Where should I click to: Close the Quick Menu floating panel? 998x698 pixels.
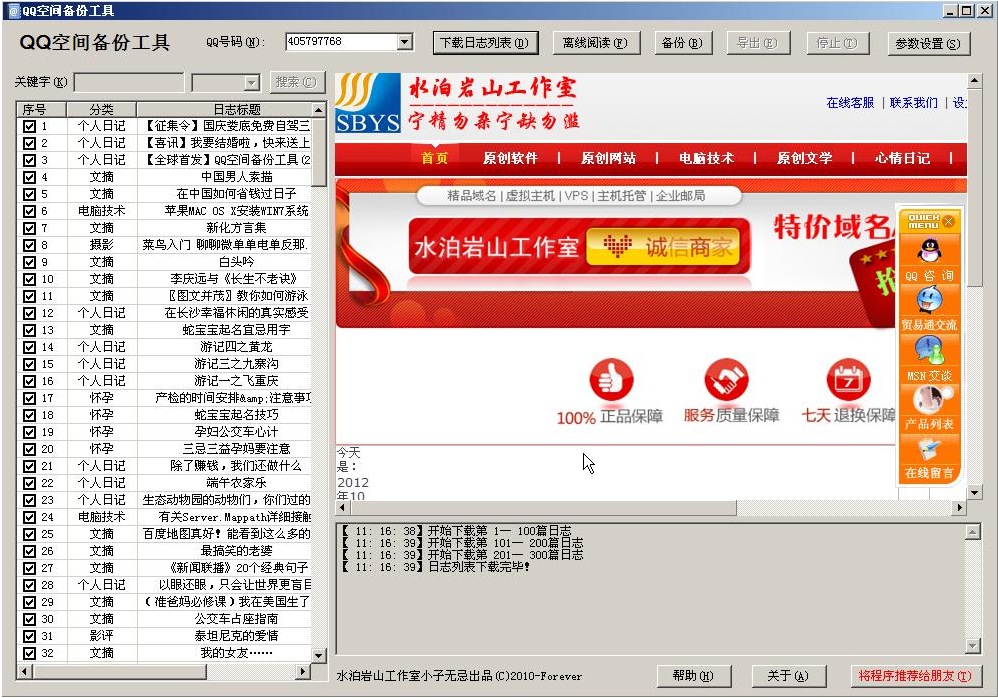(949, 221)
